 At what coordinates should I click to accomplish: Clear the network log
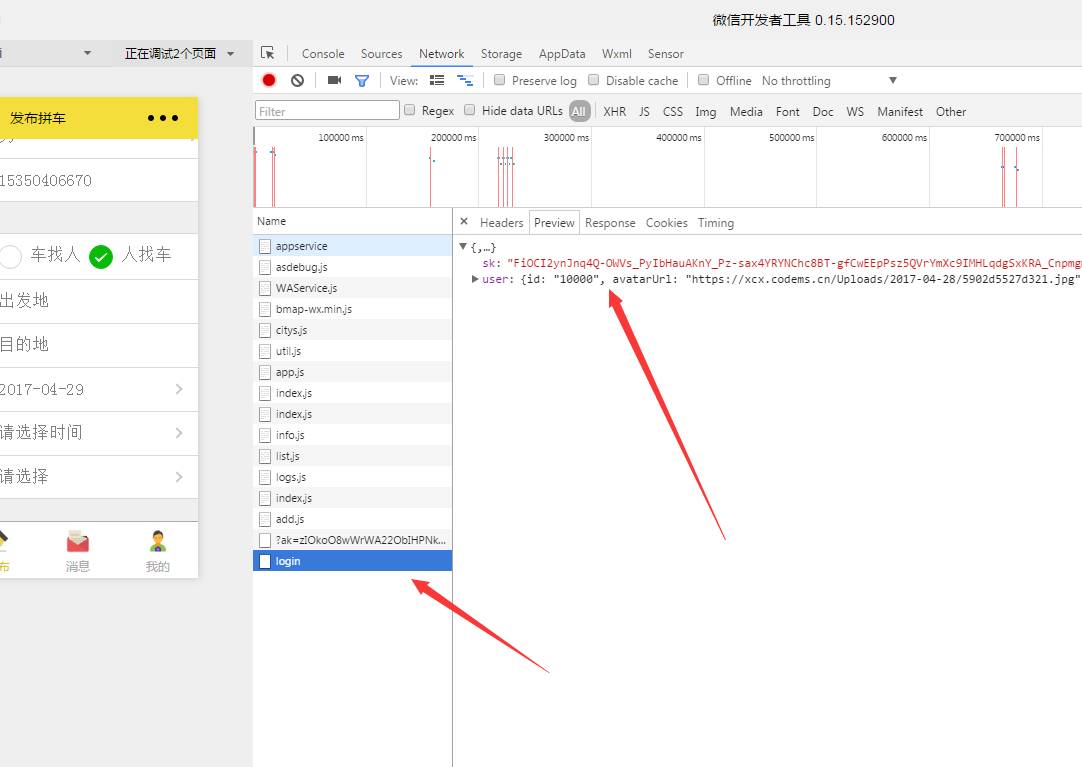point(297,80)
